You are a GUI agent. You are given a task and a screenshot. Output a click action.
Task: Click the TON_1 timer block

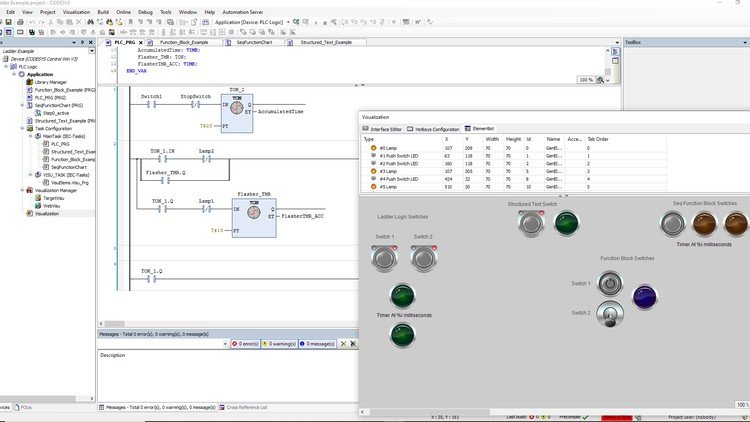point(237,113)
